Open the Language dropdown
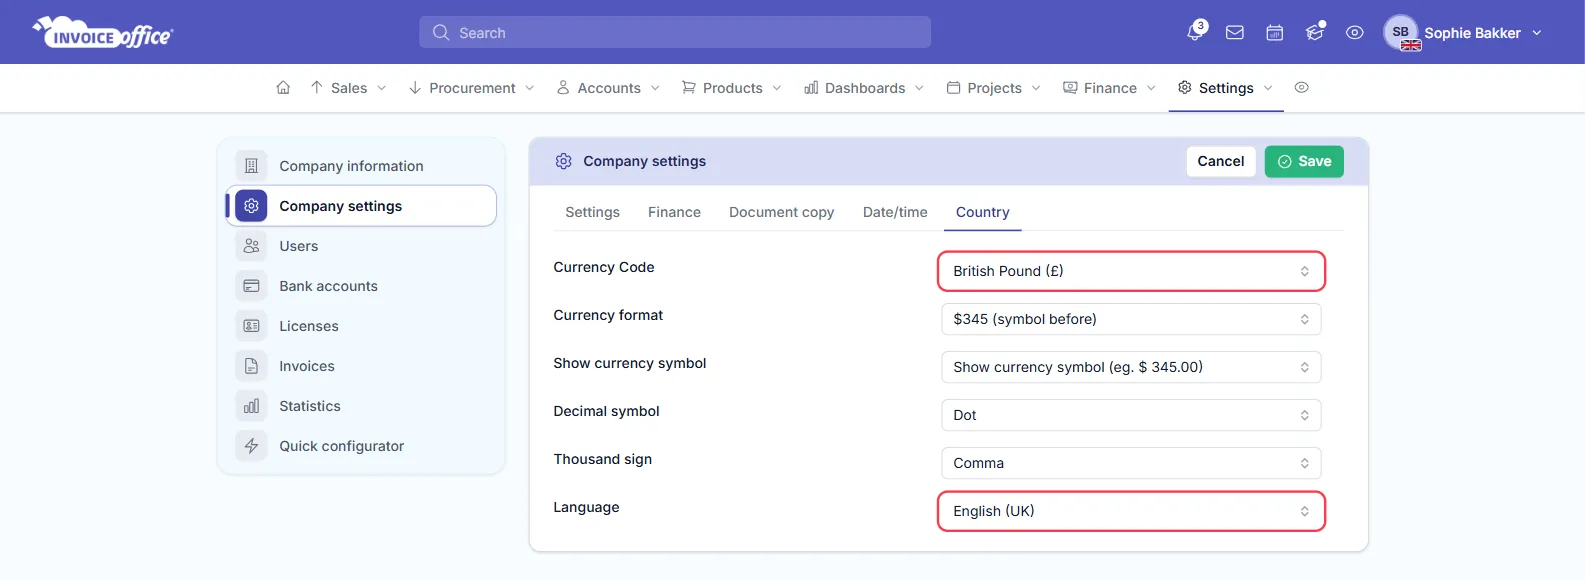This screenshot has height=580, width=1585. click(x=1131, y=511)
